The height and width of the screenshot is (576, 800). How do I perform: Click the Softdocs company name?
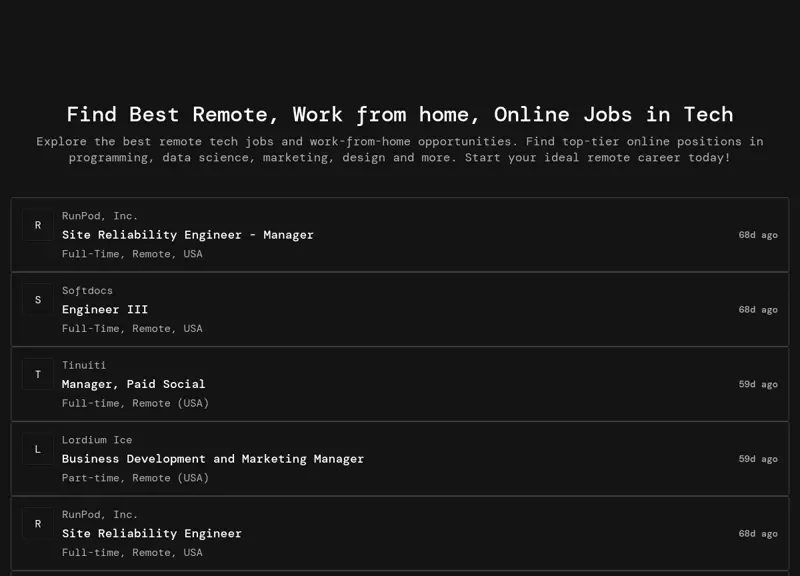(89, 290)
